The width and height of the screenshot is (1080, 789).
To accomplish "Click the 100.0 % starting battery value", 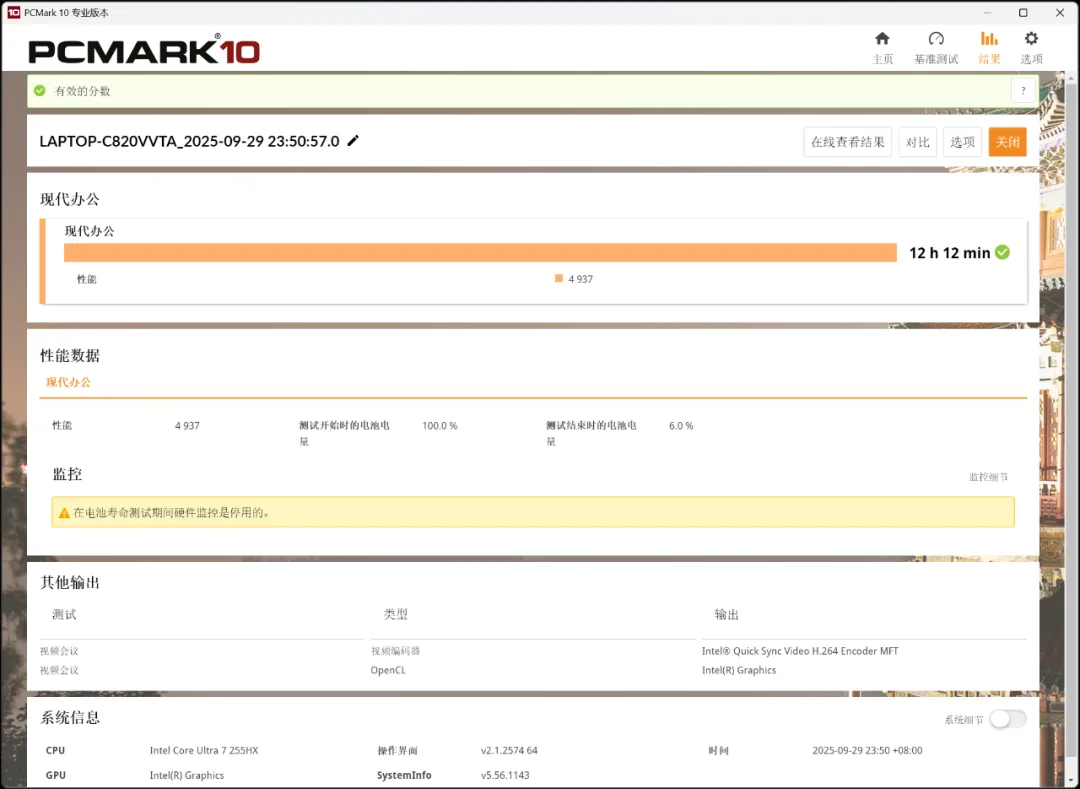I will (x=439, y=426).
